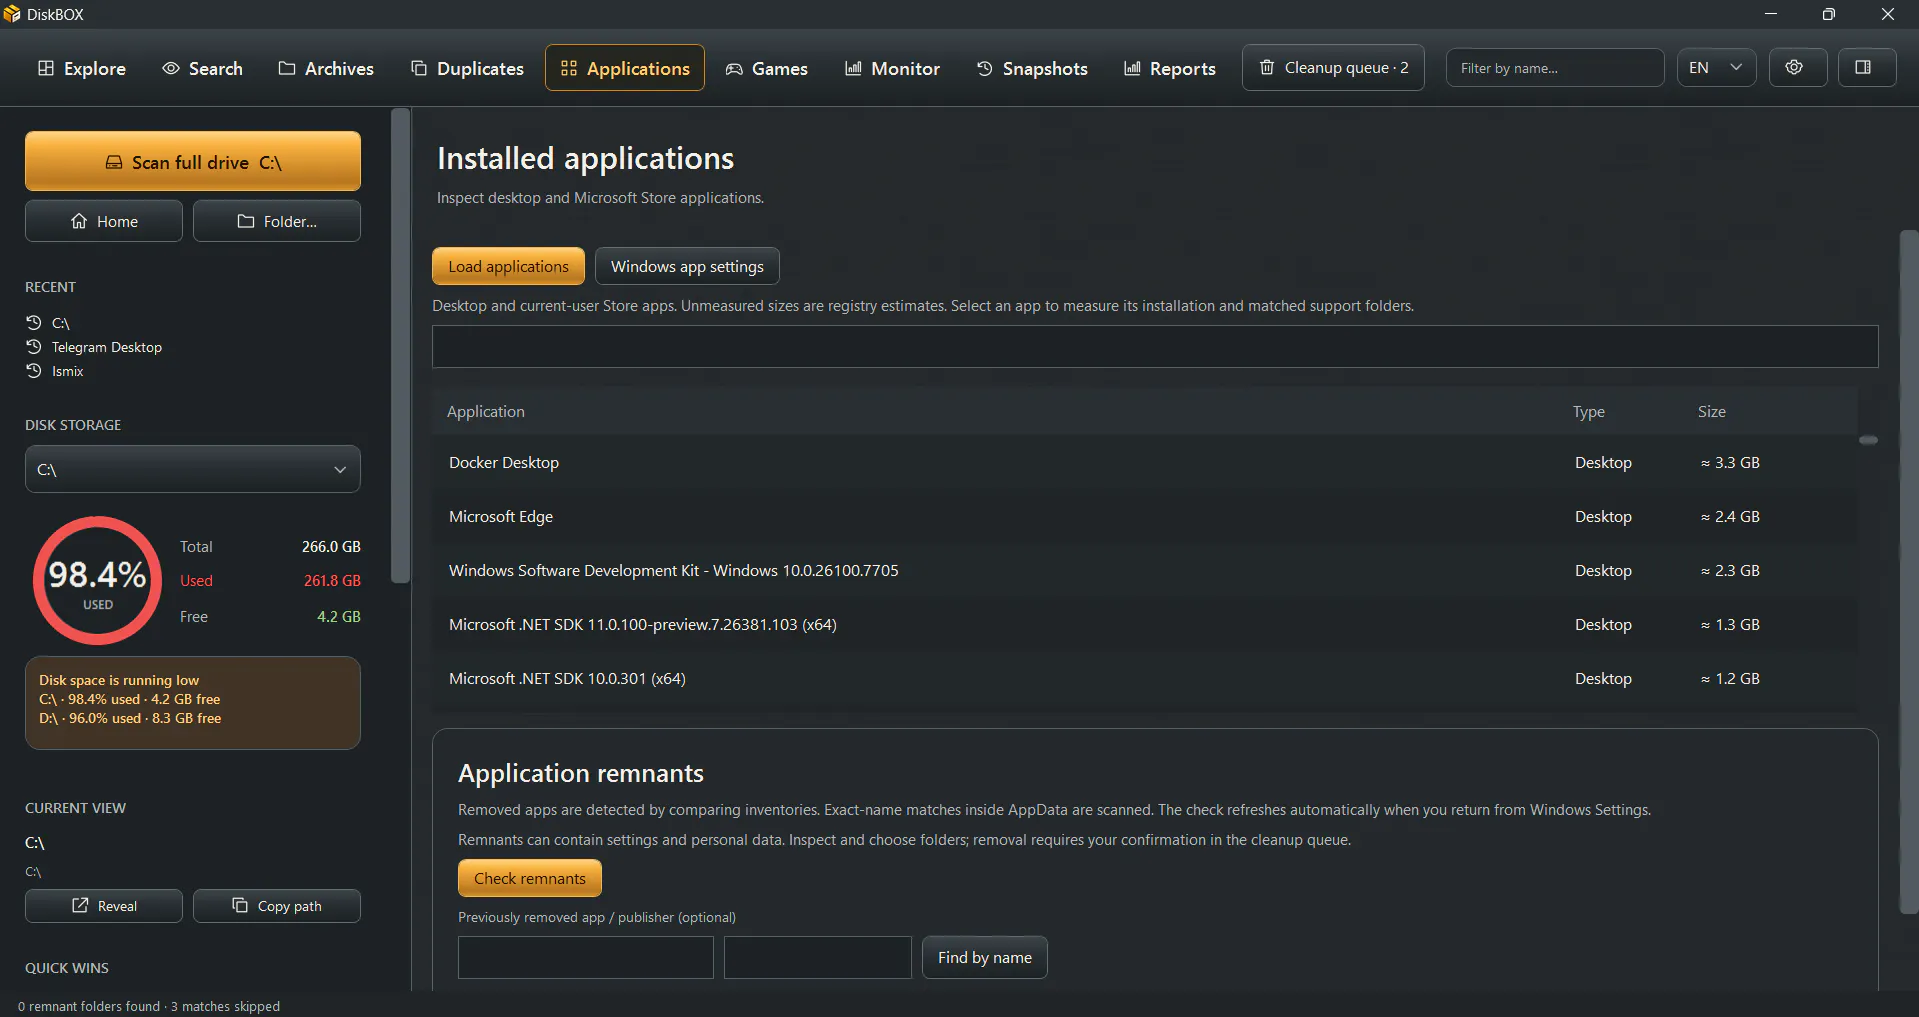Click Find by name button

pyautogui.click(x=985, y=957)
